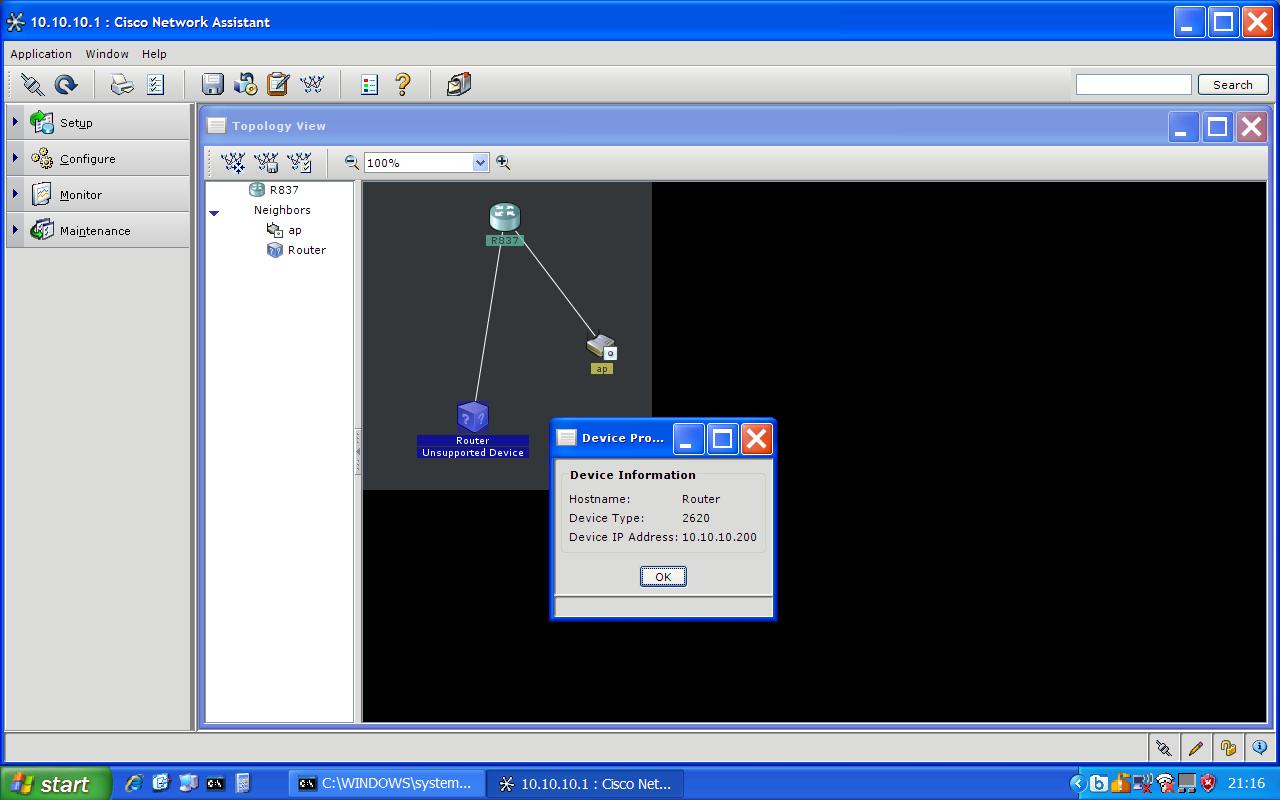Screen dimensions: 1280x800
Task: Click the zoom in magnifier icon
Action: (x=503, y=162)
